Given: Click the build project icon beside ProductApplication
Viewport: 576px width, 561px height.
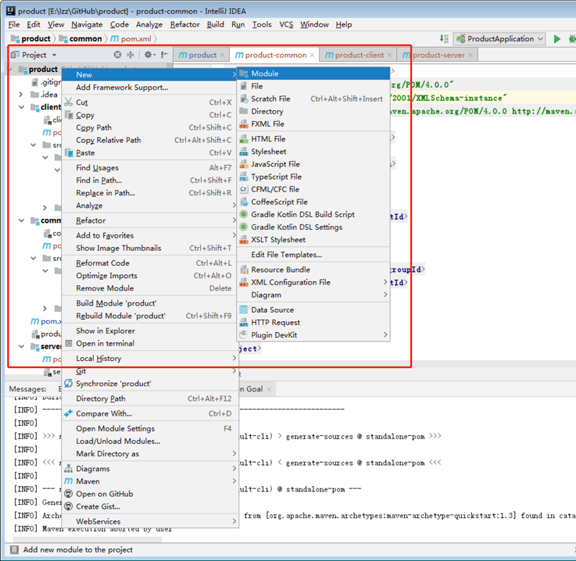Looking at the screenshot, I should pyautogui.click(x=444, y=39).
